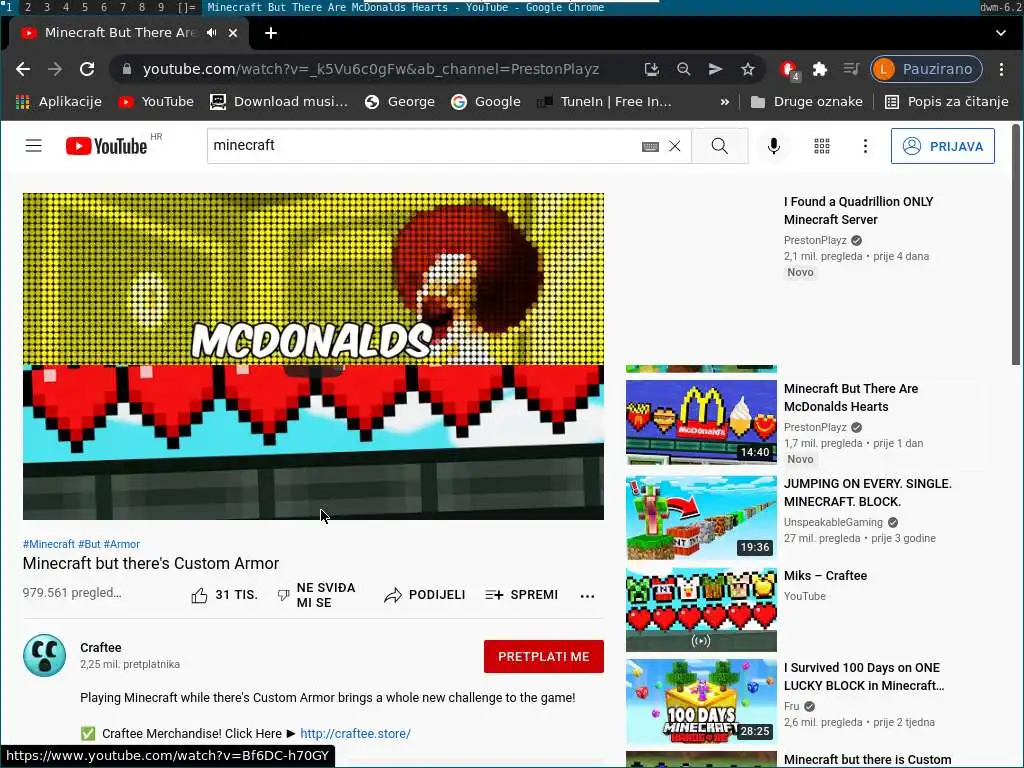This screenshot has height=768, width=1024.
Task: Open the Miks – Craftee mix thumbnail
Action: pos(701,609)
